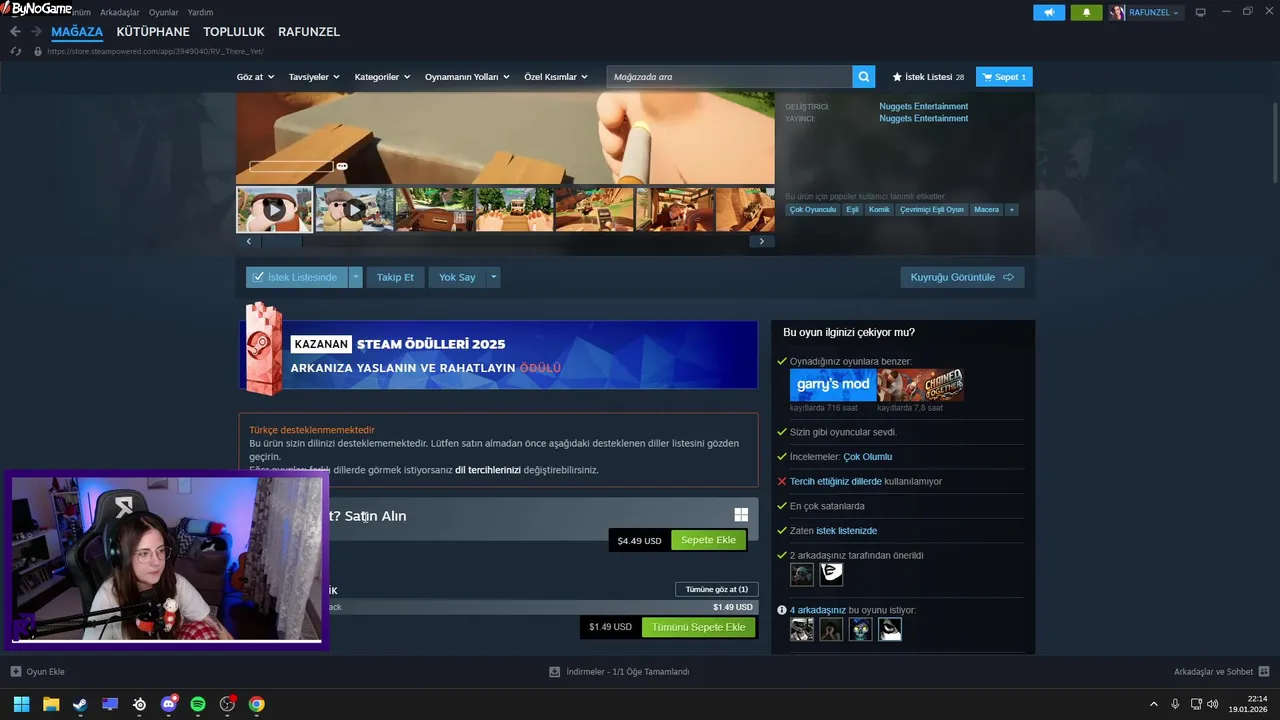This screenshot has height=720, width=1280.
Task: Switch to the KÜTÜPHANE tab
Action: 153,32
